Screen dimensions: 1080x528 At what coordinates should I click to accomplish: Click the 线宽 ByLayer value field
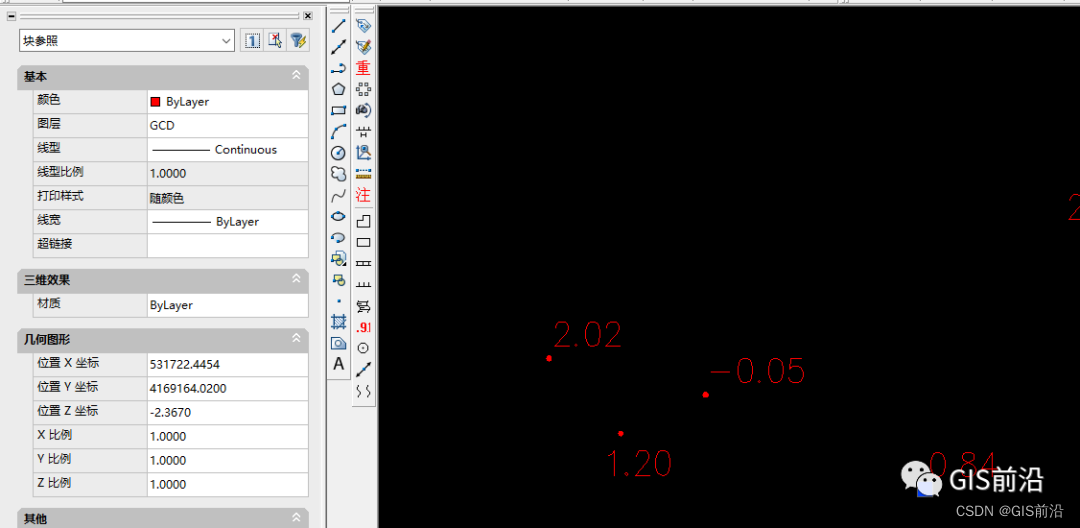click(x=227, y=222)
